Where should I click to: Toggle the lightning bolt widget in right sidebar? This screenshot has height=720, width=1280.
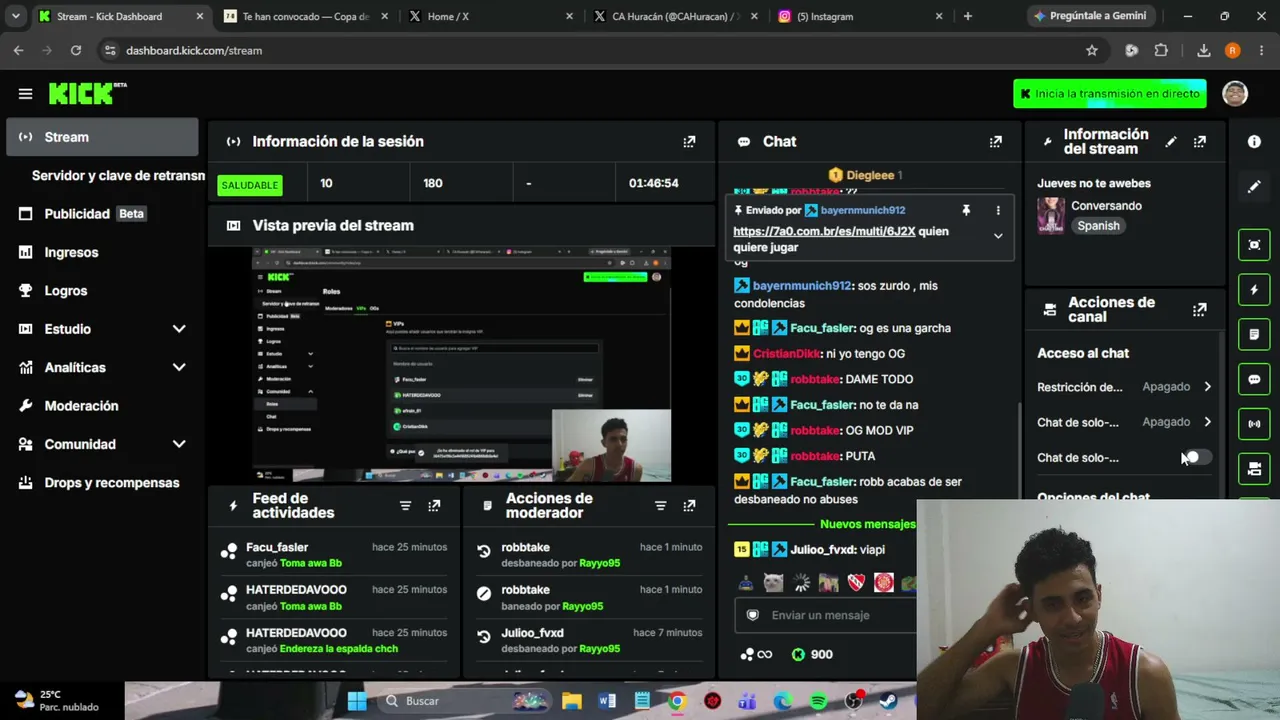pos(1254,290)
